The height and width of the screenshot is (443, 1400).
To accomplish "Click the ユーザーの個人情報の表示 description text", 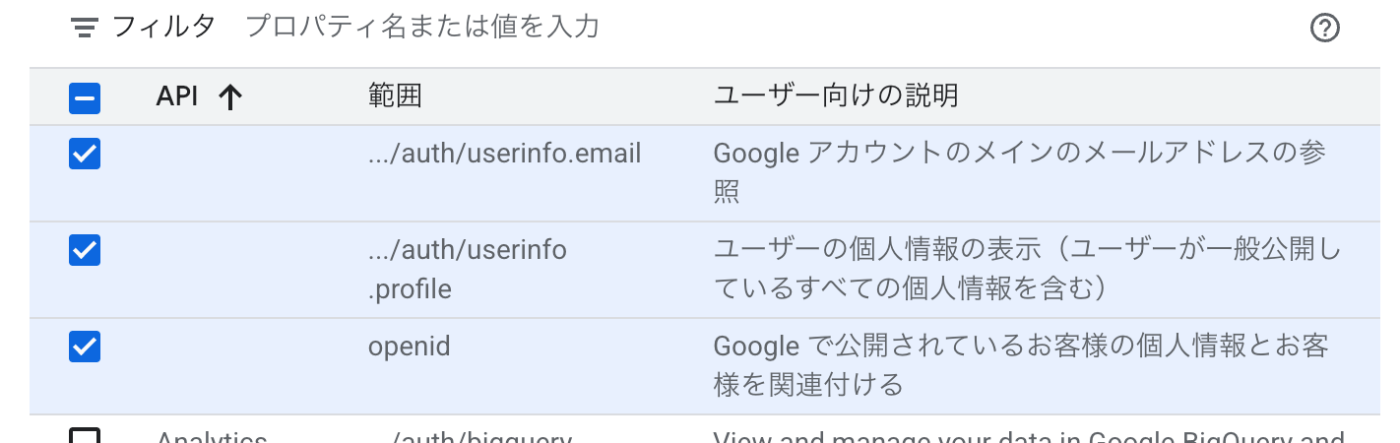I will (x=1027, y=269).
